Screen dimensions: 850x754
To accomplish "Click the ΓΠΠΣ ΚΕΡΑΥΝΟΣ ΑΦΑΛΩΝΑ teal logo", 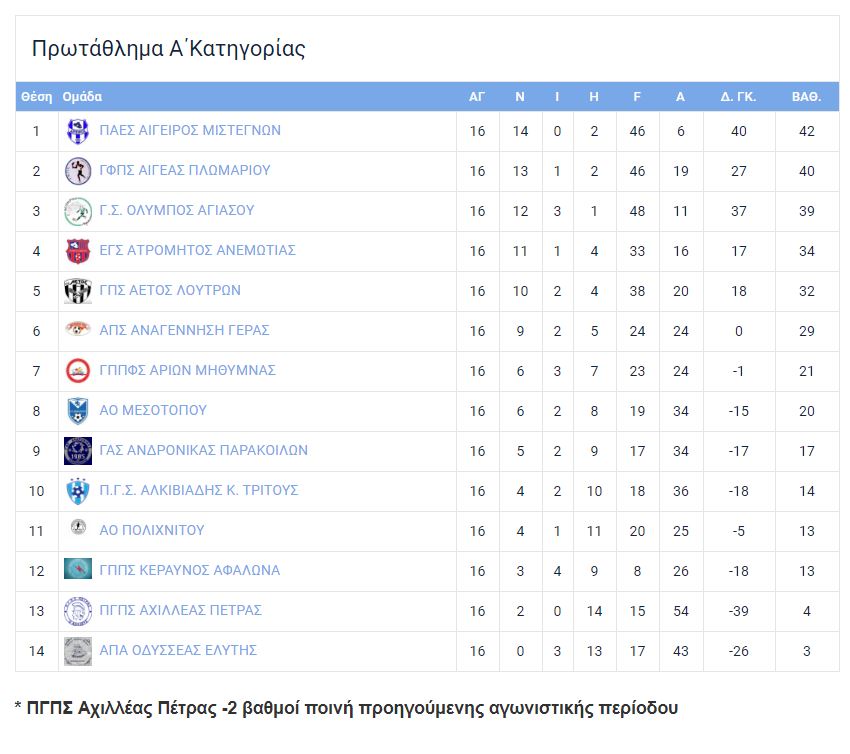I will coord(78,569).
